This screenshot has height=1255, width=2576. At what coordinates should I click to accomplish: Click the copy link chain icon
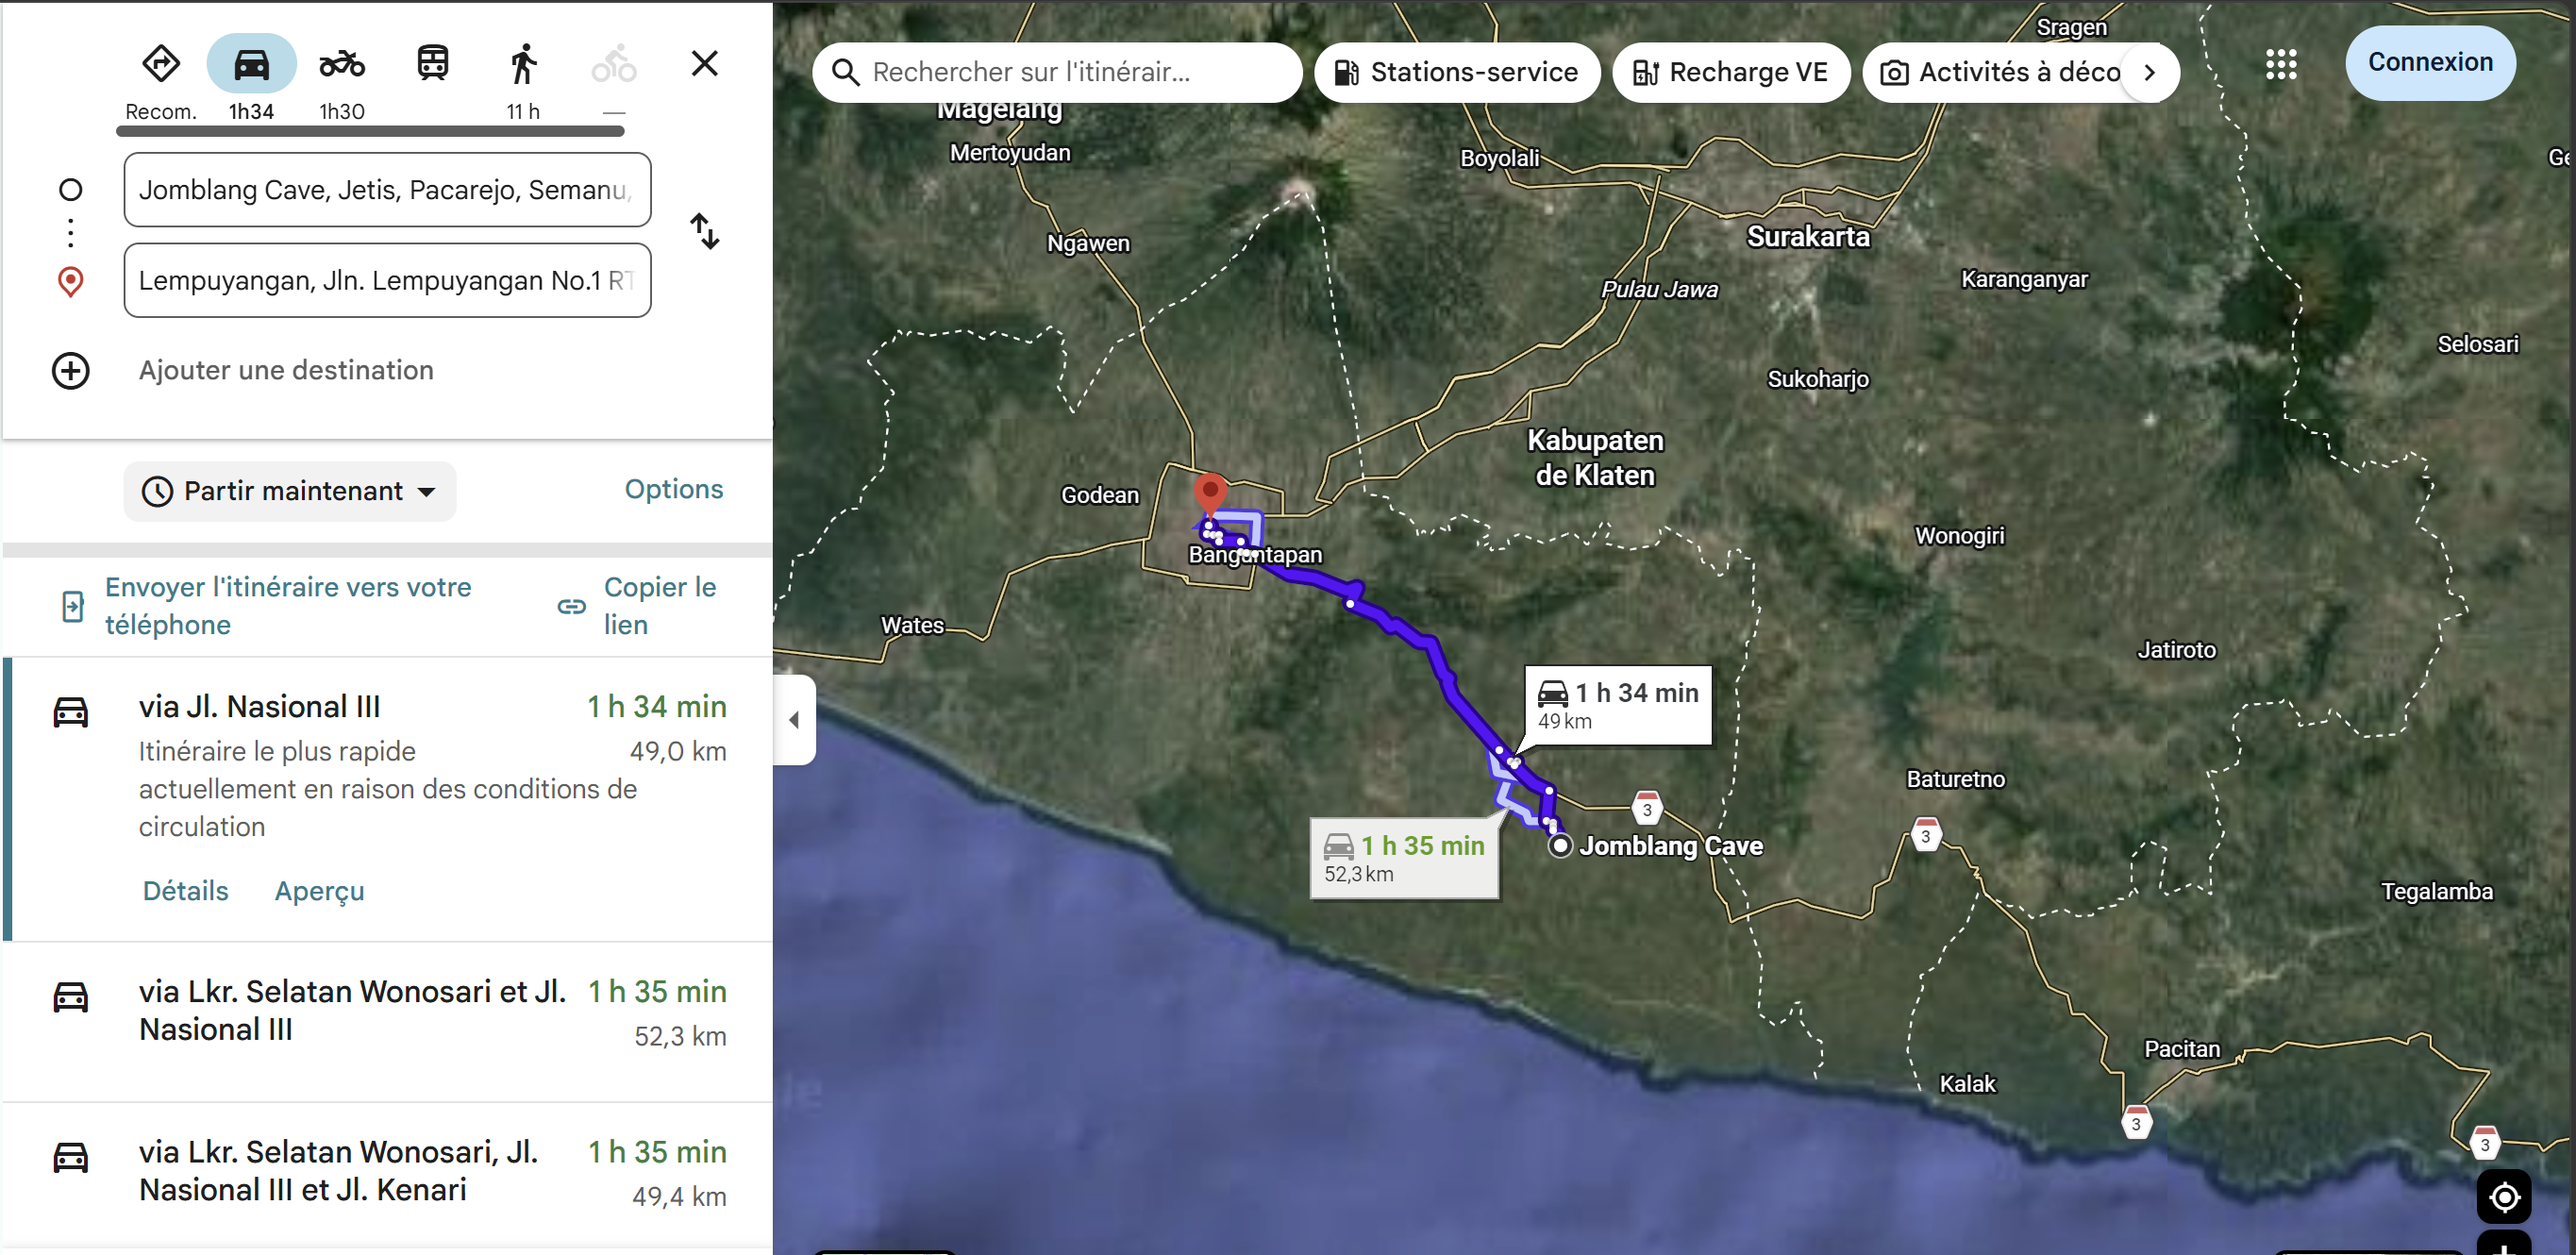coord(571,606)
